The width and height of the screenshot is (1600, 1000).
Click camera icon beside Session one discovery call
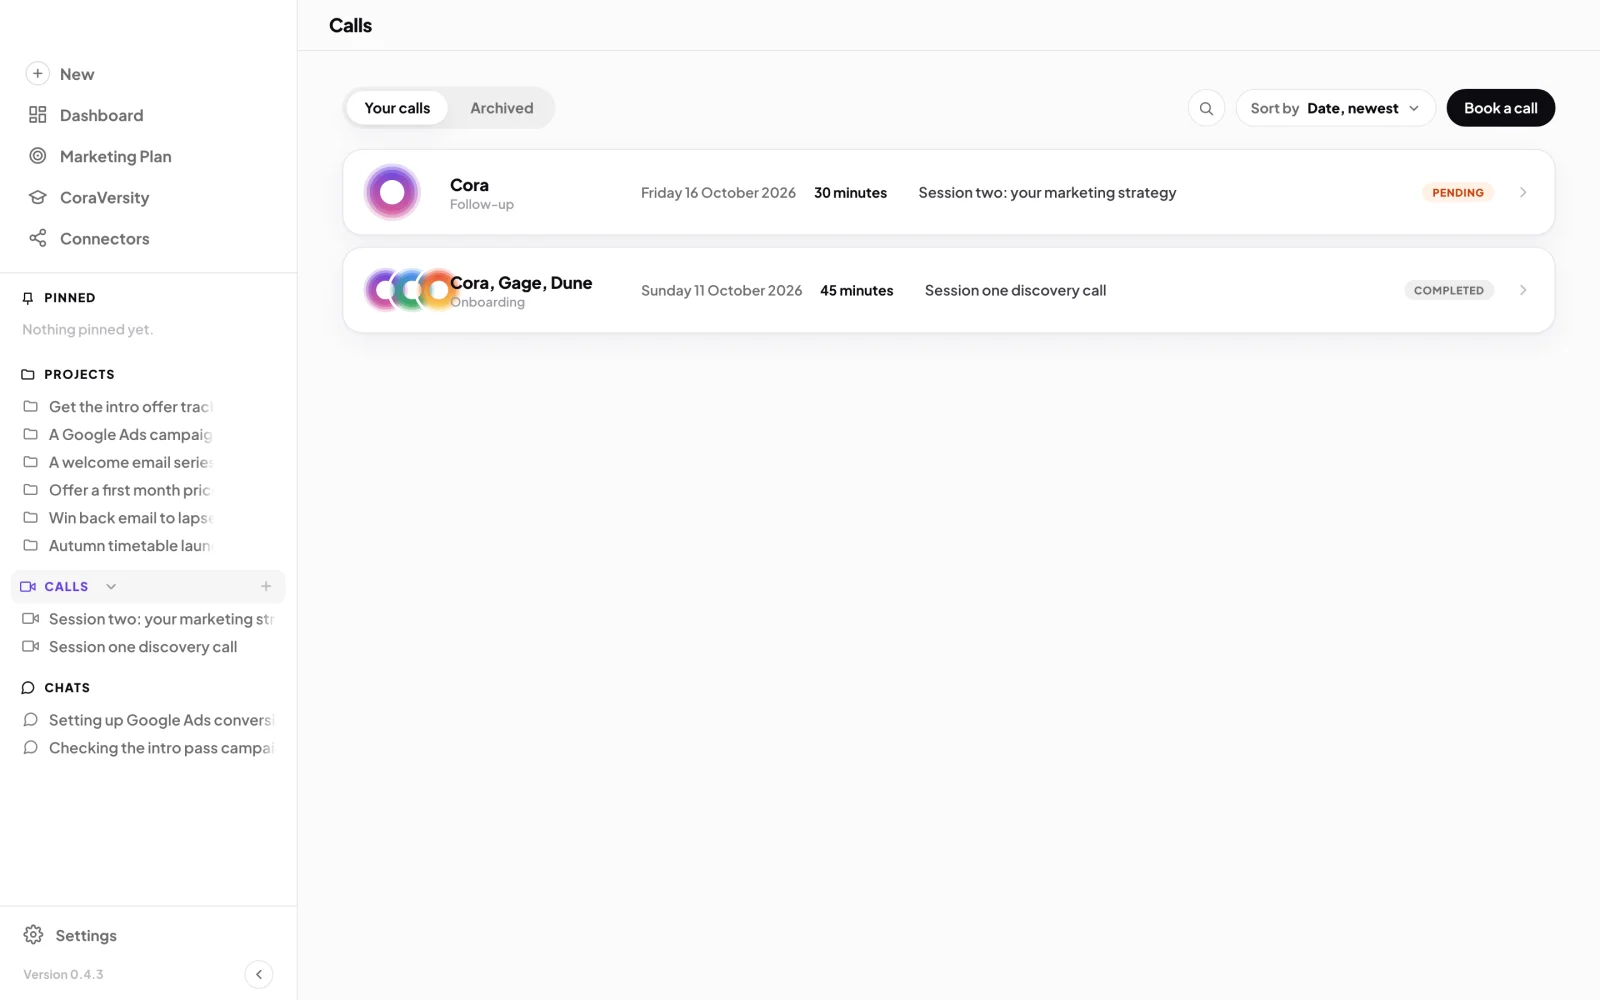coord(31,647)
